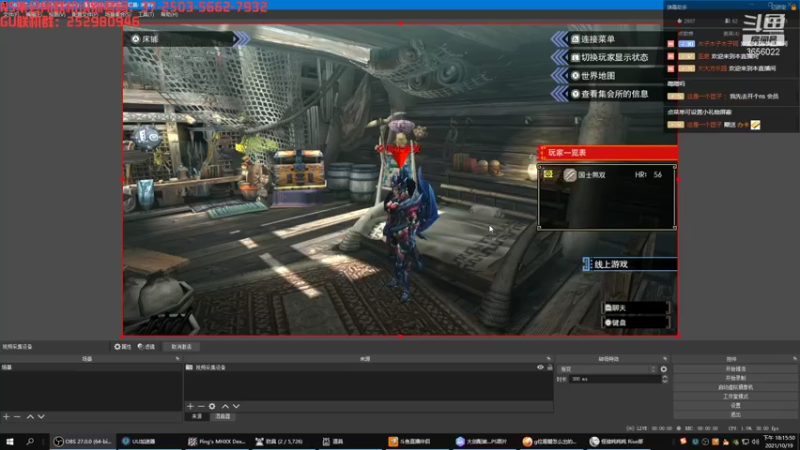
Task: Click the 滤镜 filters icon above the Scenes panel
Action: click(146, 346)
